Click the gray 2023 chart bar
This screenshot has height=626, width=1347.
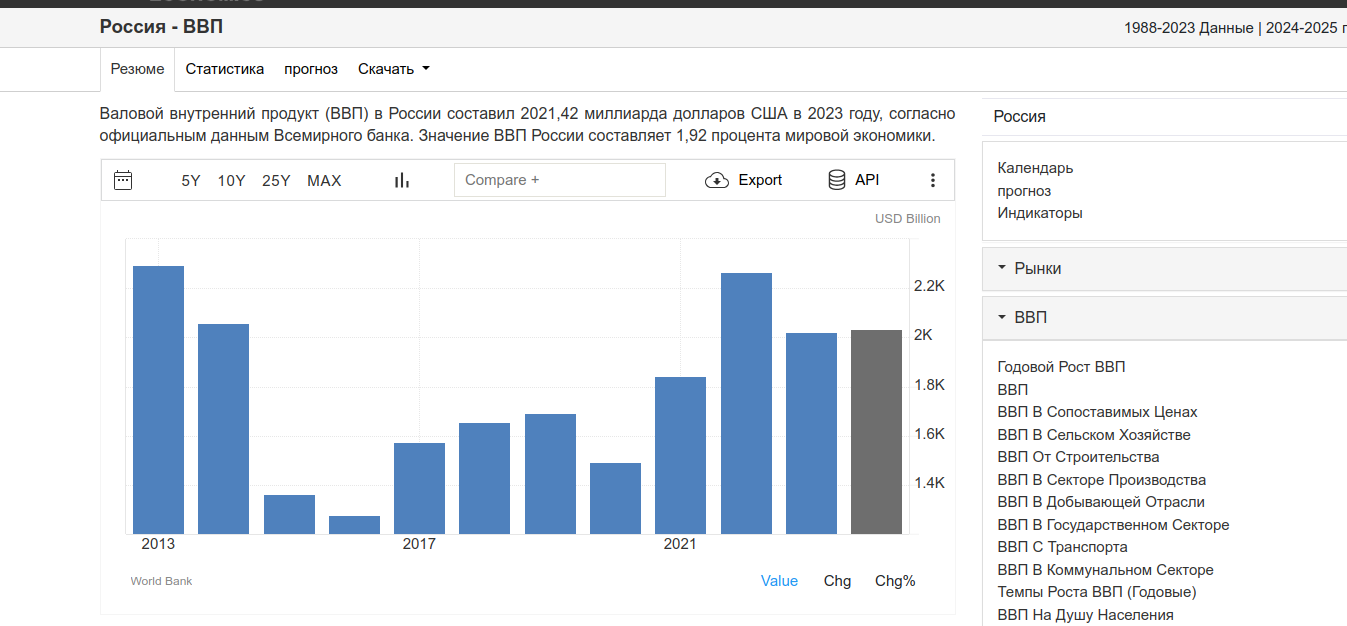click(x=876, y=431)
